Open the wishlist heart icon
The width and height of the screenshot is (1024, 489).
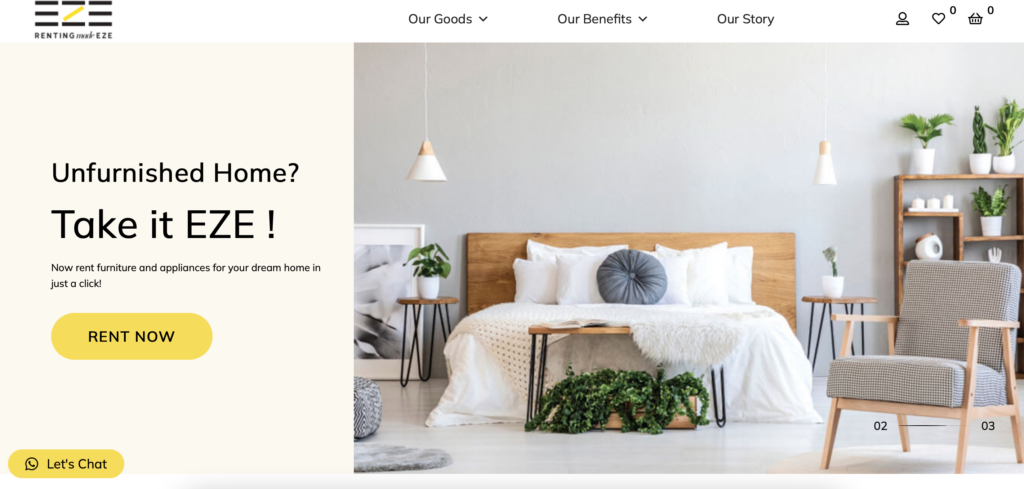[x=938, y=19]
